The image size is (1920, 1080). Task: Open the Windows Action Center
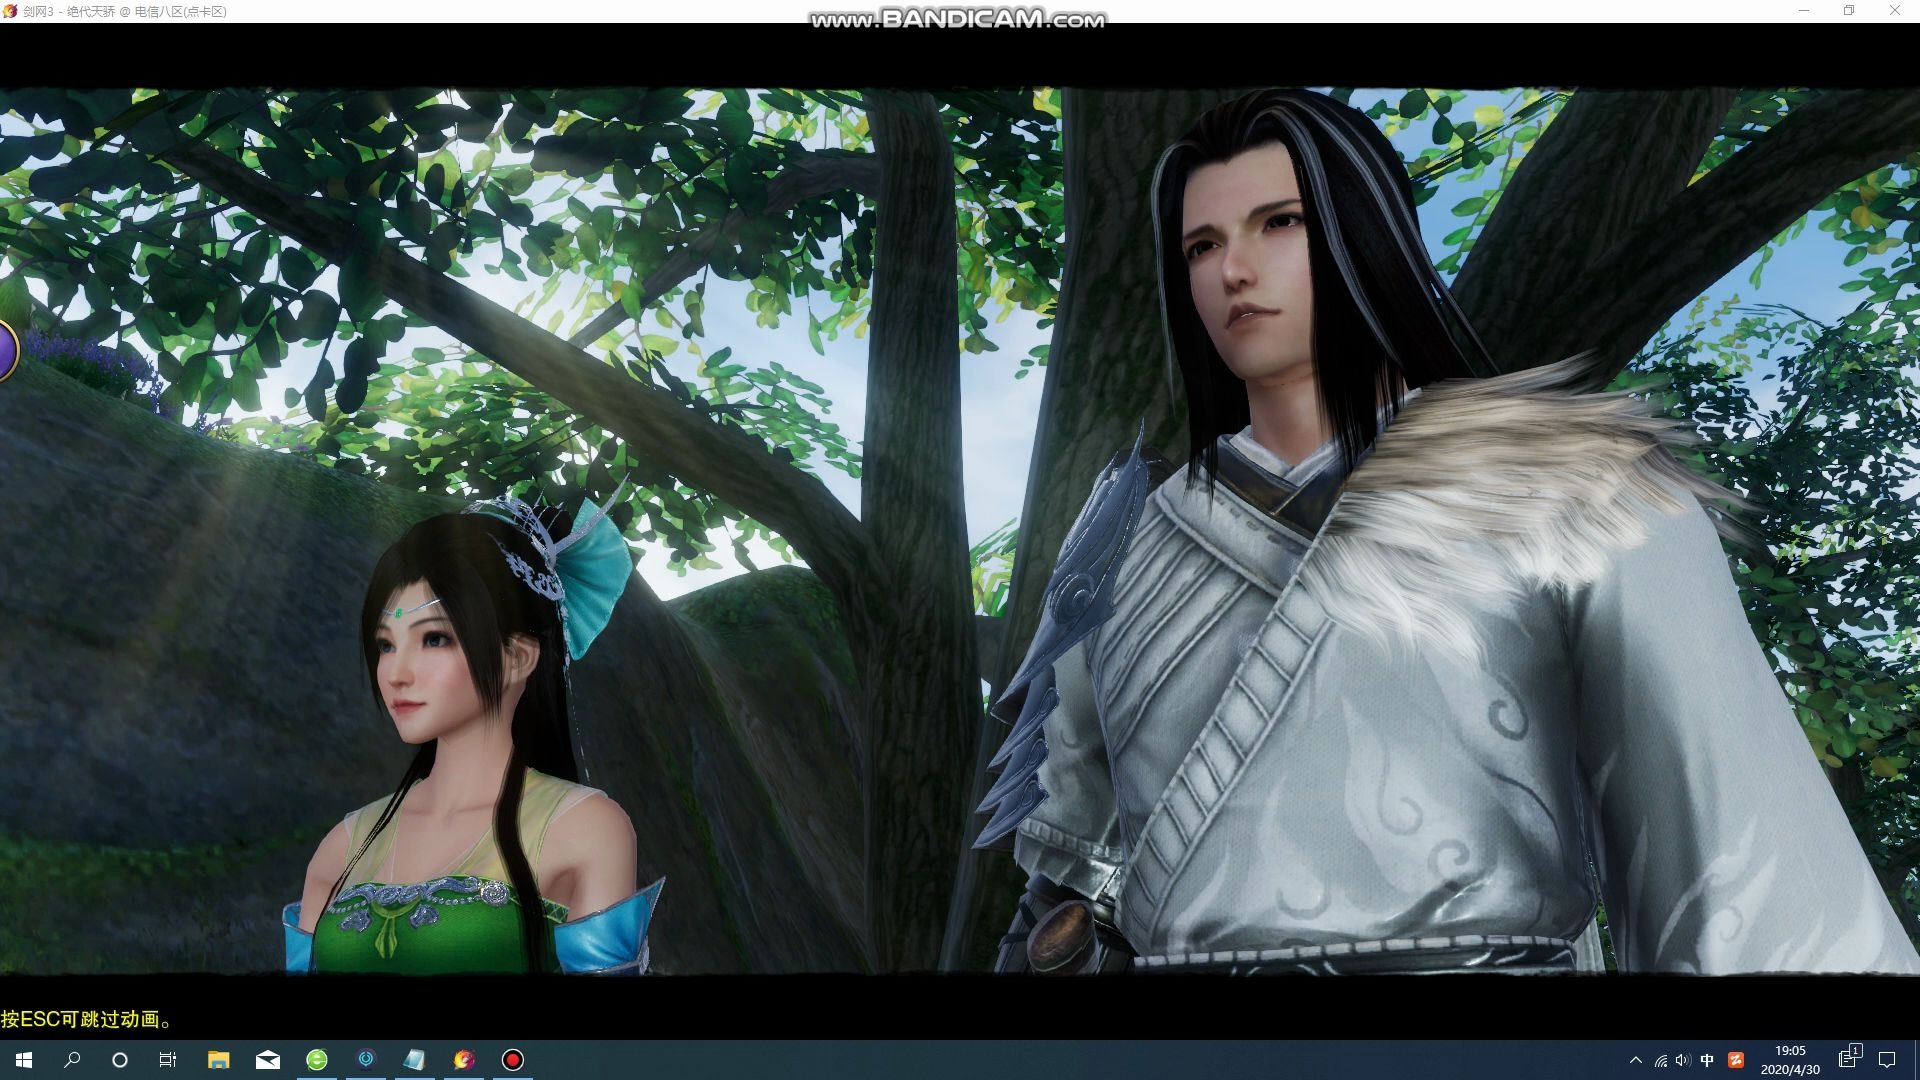[1887, 1060]
